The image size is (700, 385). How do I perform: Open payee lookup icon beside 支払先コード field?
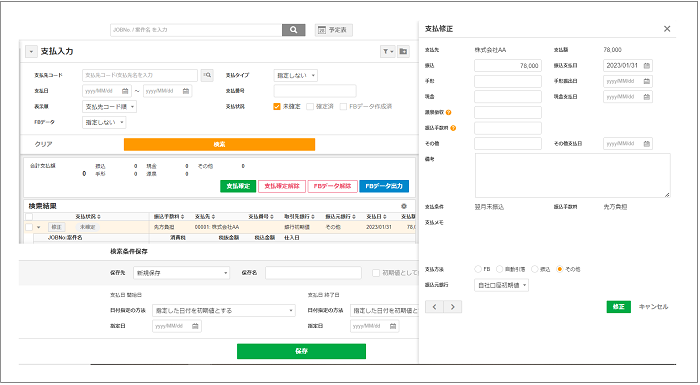207,75
